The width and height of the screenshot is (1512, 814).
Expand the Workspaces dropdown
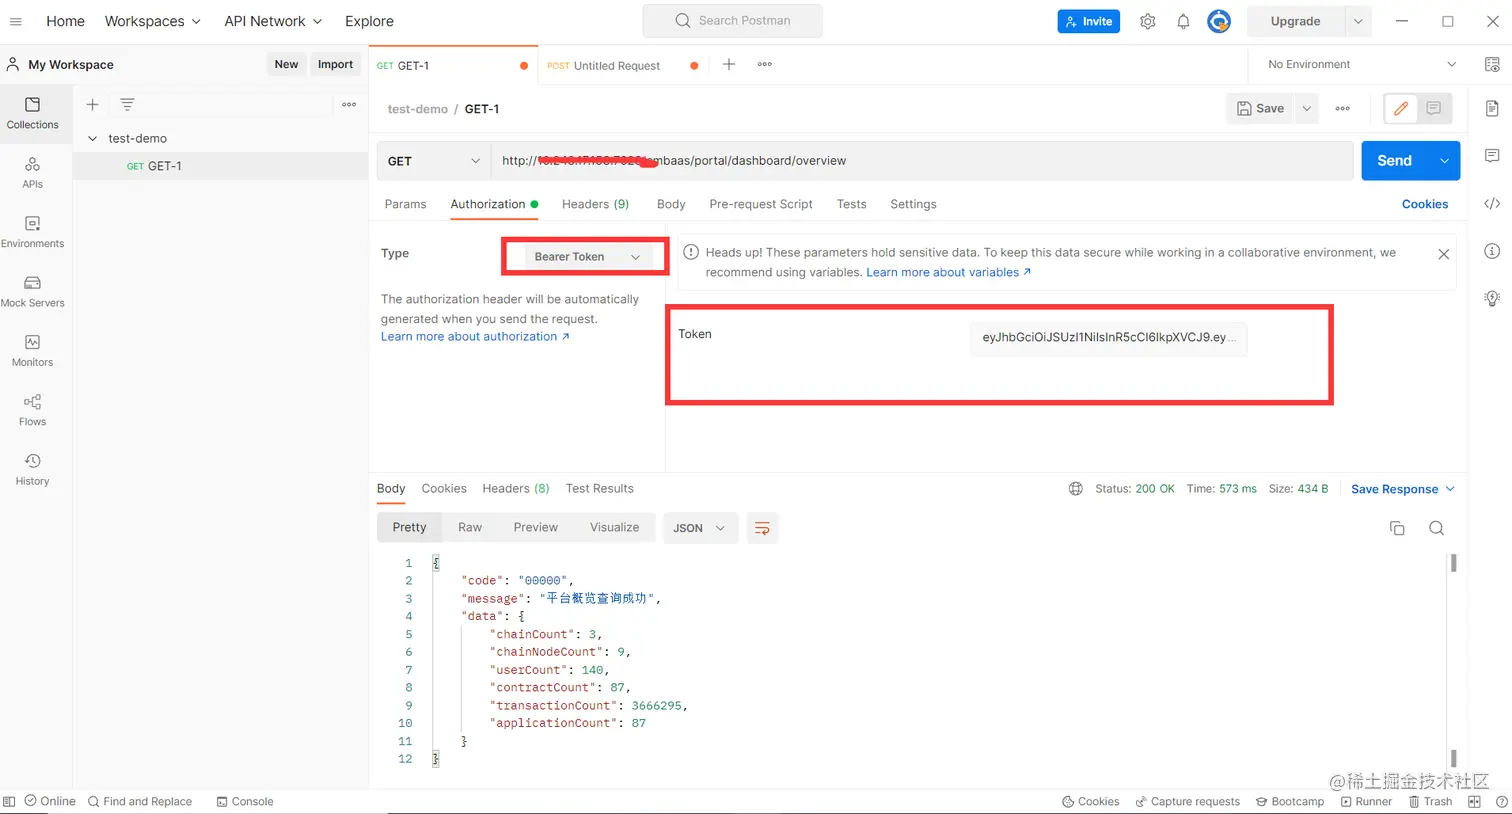(x=153, y=21)
